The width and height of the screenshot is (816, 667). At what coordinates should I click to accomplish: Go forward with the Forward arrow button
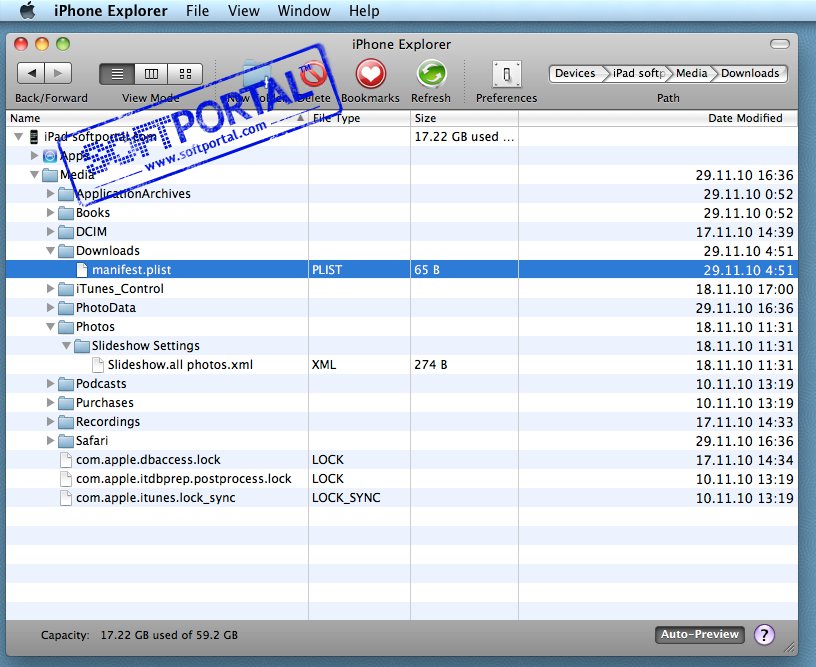click(x=58, y=73)
